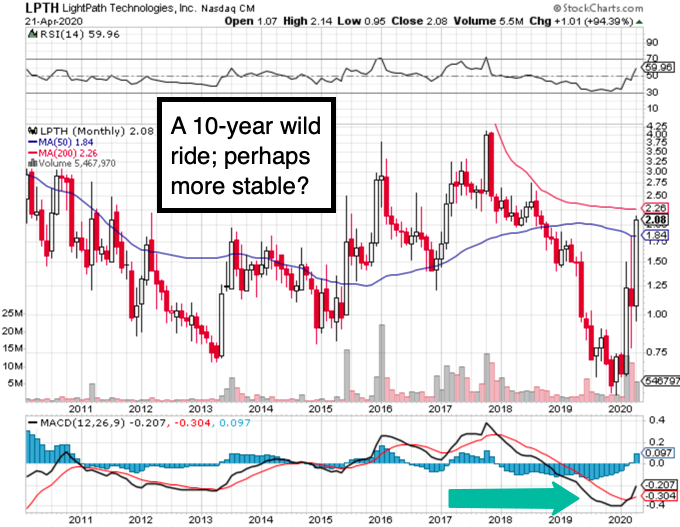Screen dimensions: 680x527
Task: Click the small RSI indicator icon
Action: point(32,34)
